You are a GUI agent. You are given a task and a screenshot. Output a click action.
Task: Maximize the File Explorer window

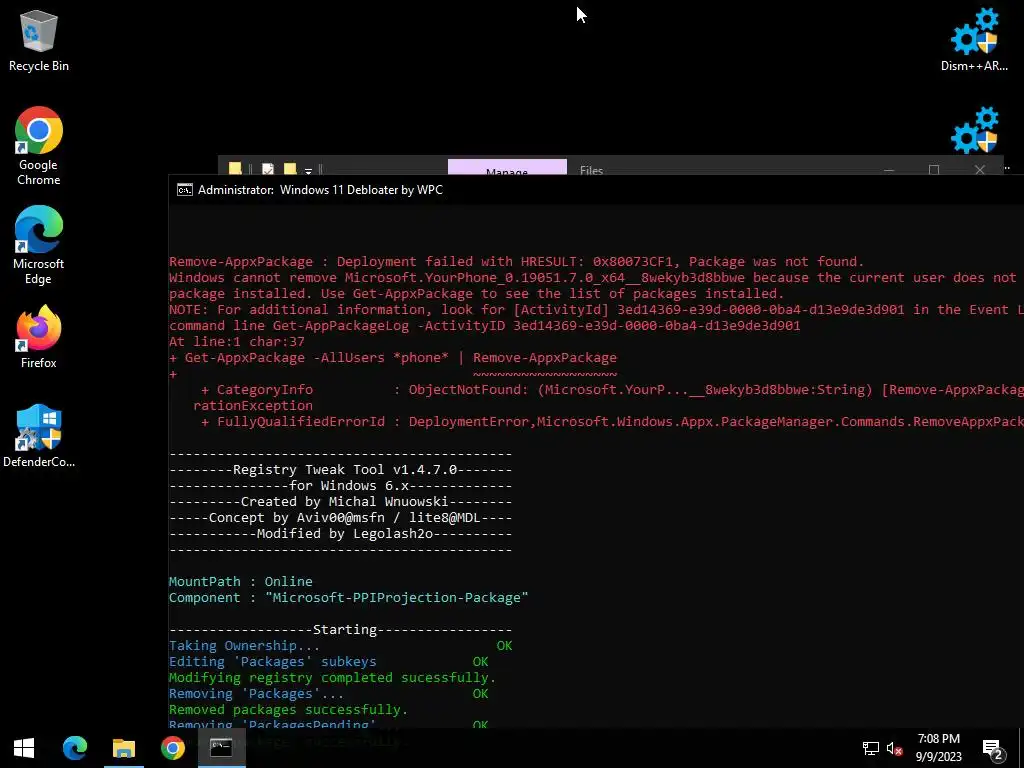click(934, 170)
